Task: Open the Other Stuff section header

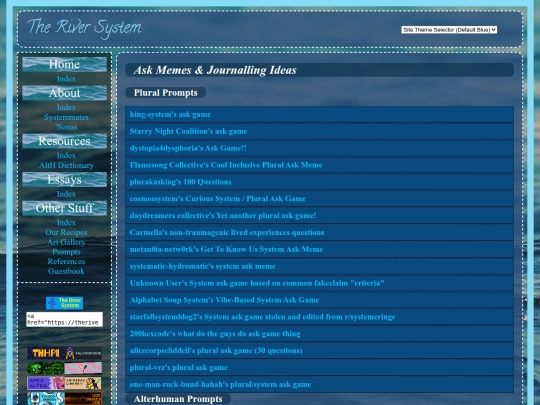Action: [x=64, y=208]
